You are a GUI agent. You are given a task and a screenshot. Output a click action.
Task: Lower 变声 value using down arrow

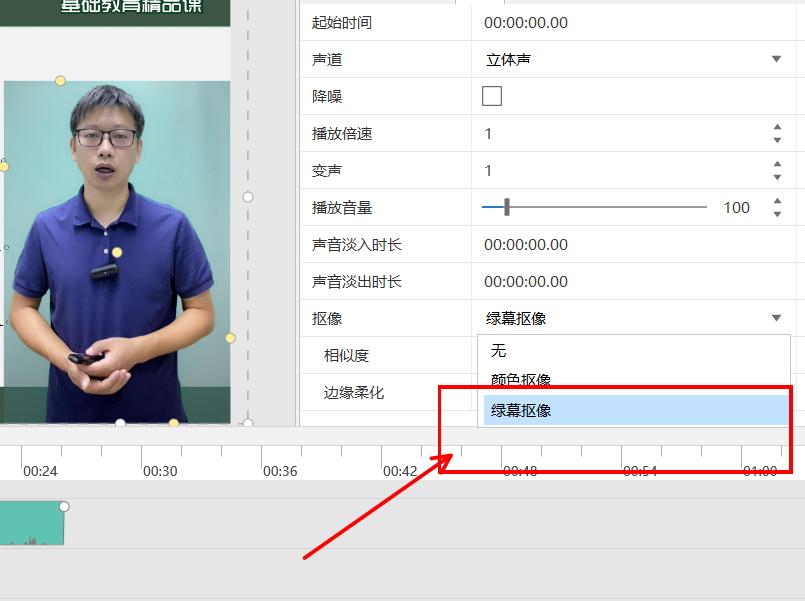coord(777,177)
